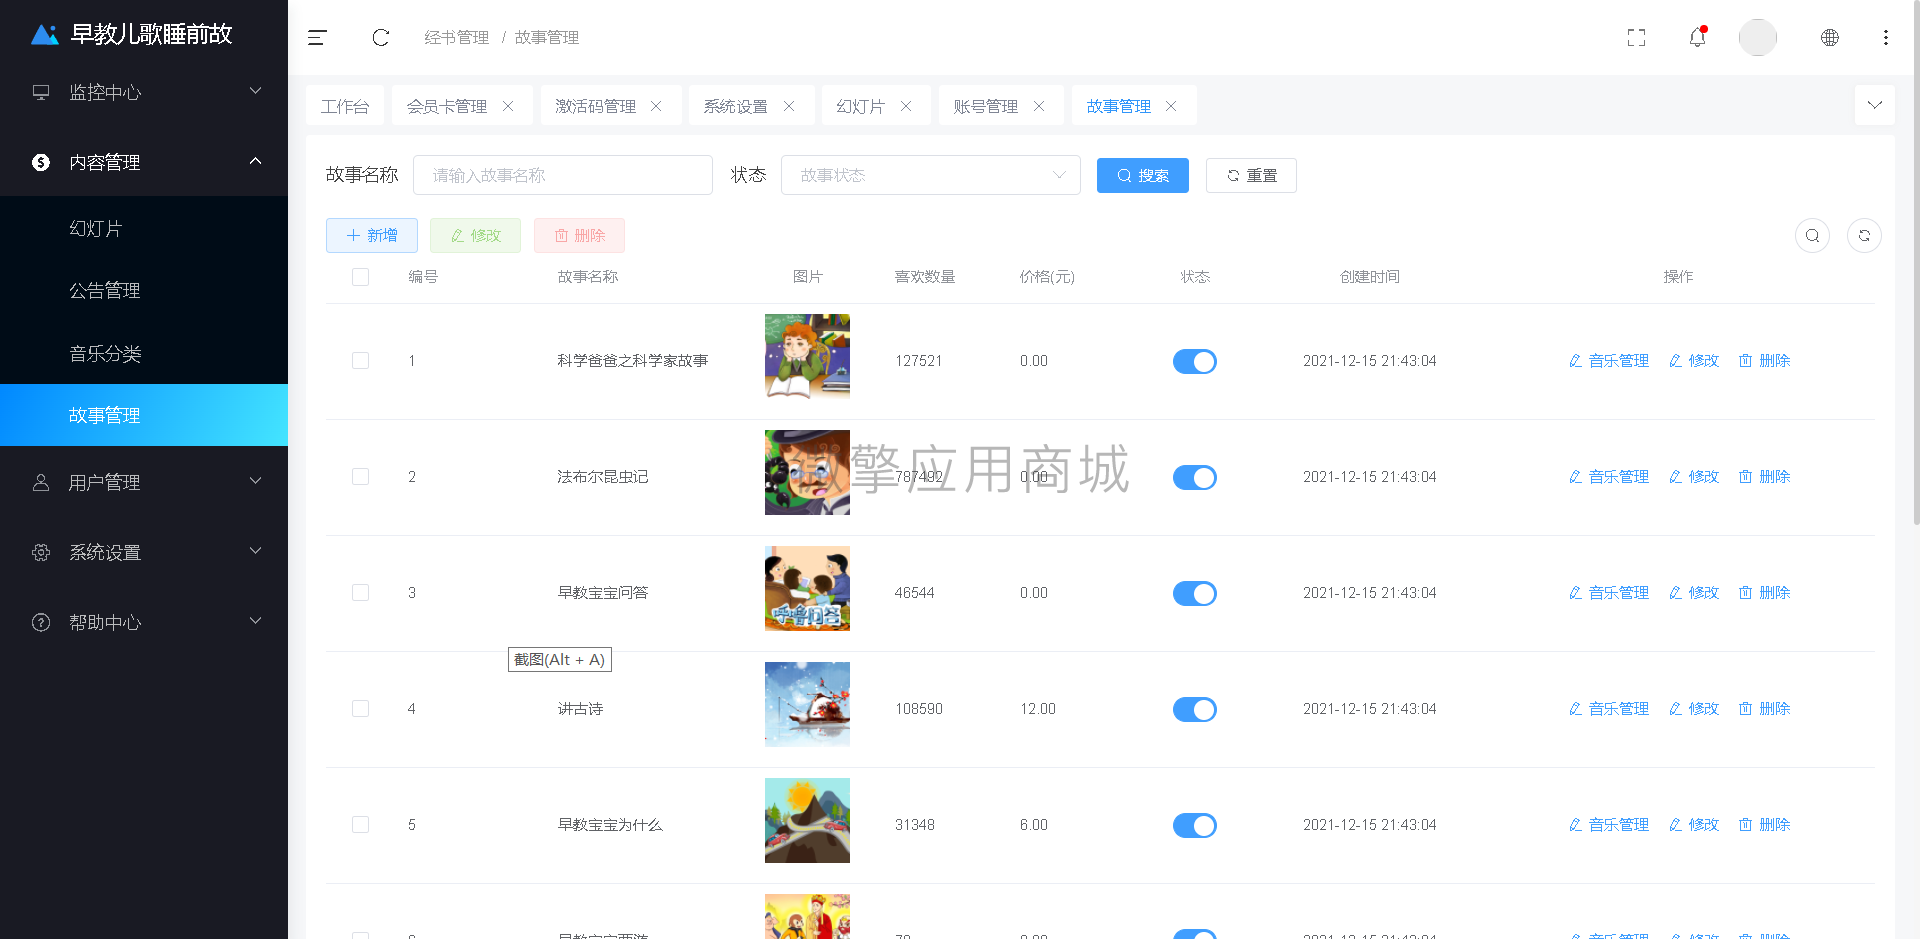Close the 激活码管理 tab
This screenshot has height=939, width=1920.
656,106
